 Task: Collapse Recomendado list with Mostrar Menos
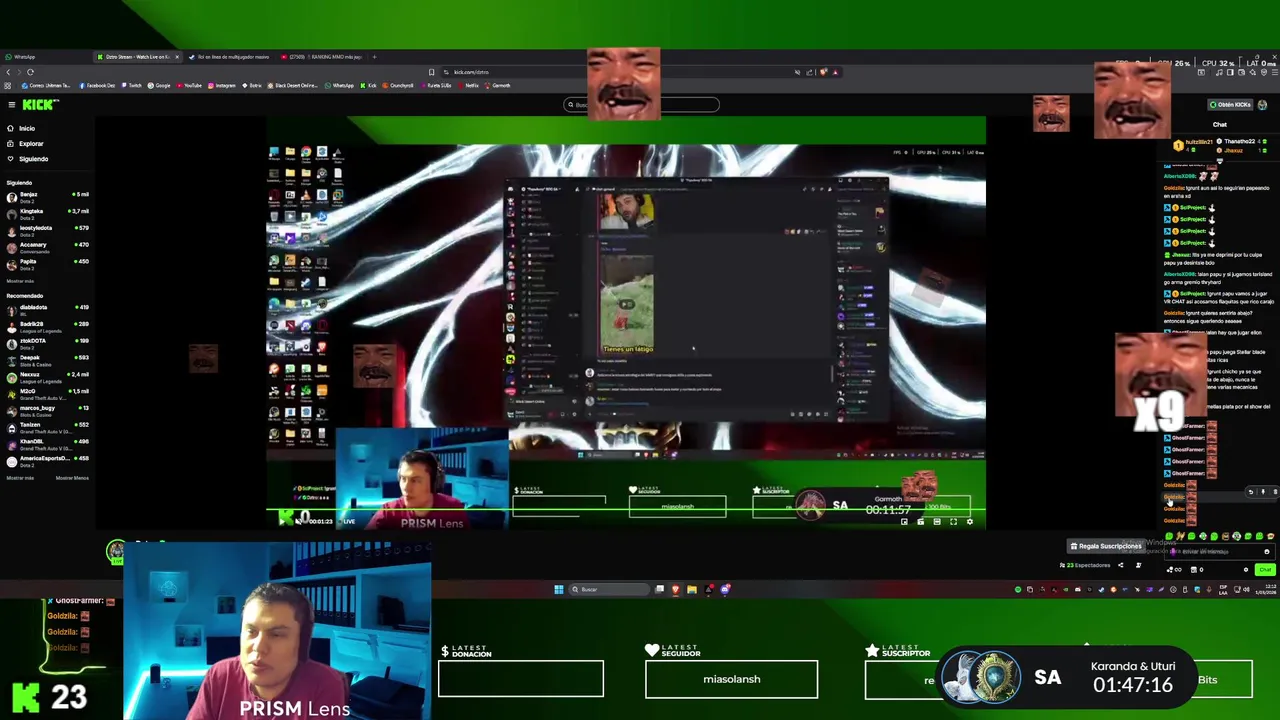(72, 478)
